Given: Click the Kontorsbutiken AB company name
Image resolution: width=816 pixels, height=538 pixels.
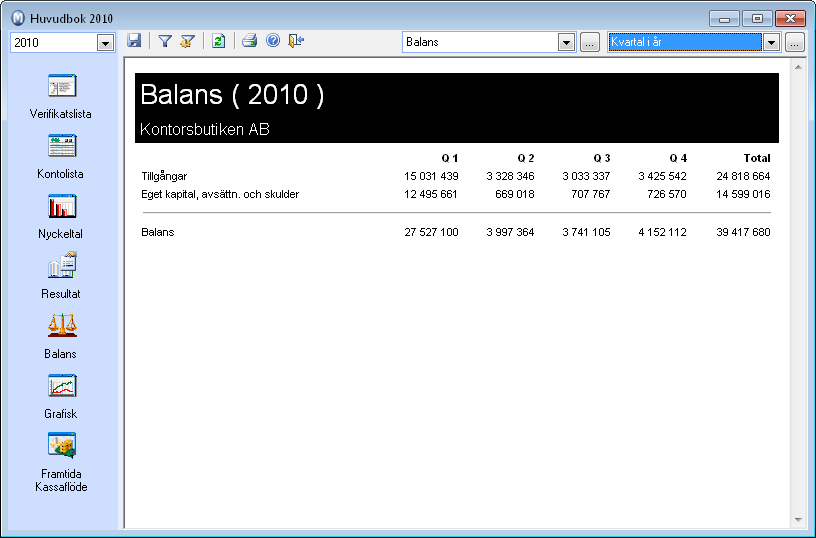Looking at the screenshot, I should click(205, 129).
